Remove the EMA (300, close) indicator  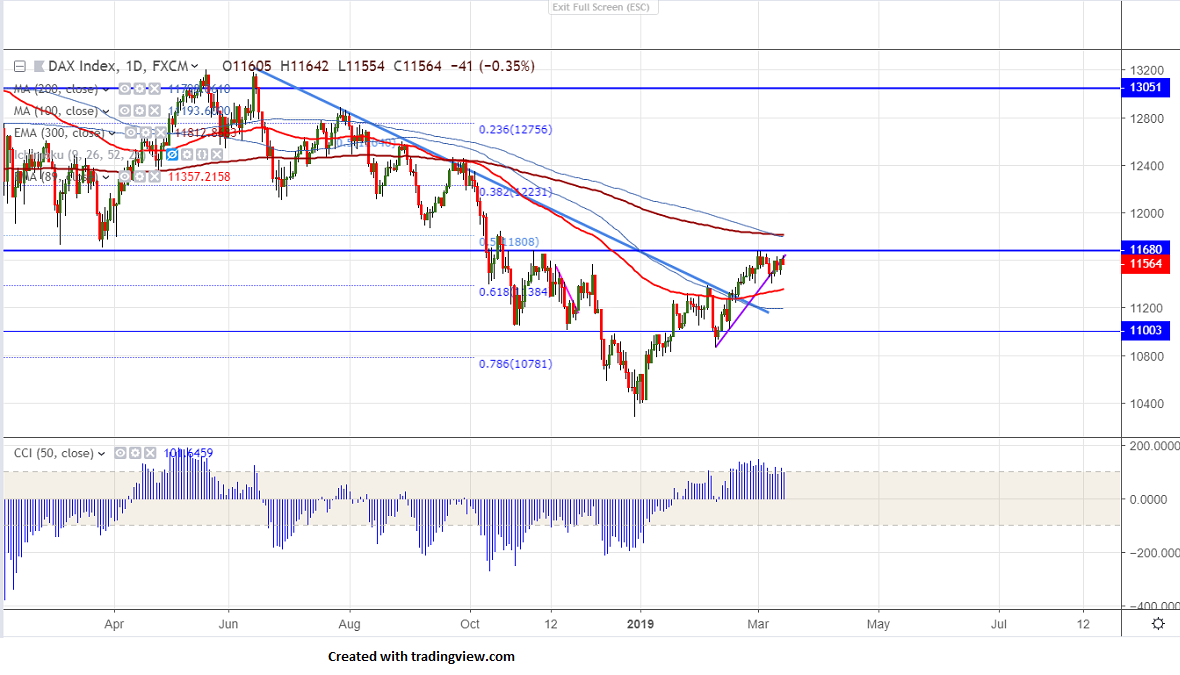point(160,132)
